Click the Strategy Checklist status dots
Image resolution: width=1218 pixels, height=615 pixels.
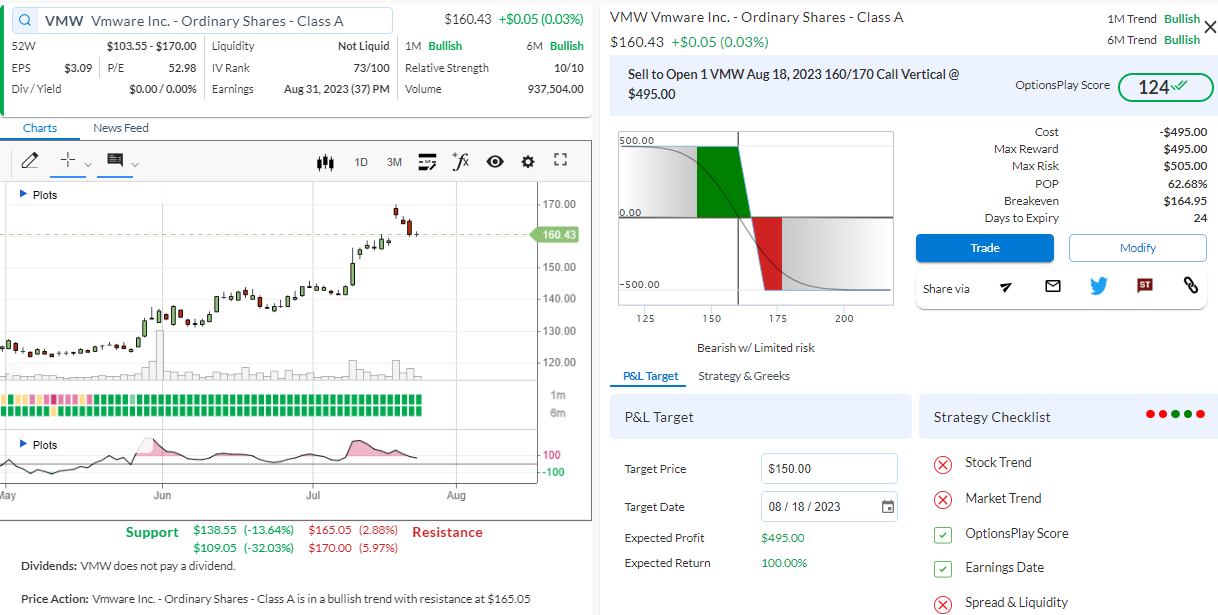(x=1177, y=414)
